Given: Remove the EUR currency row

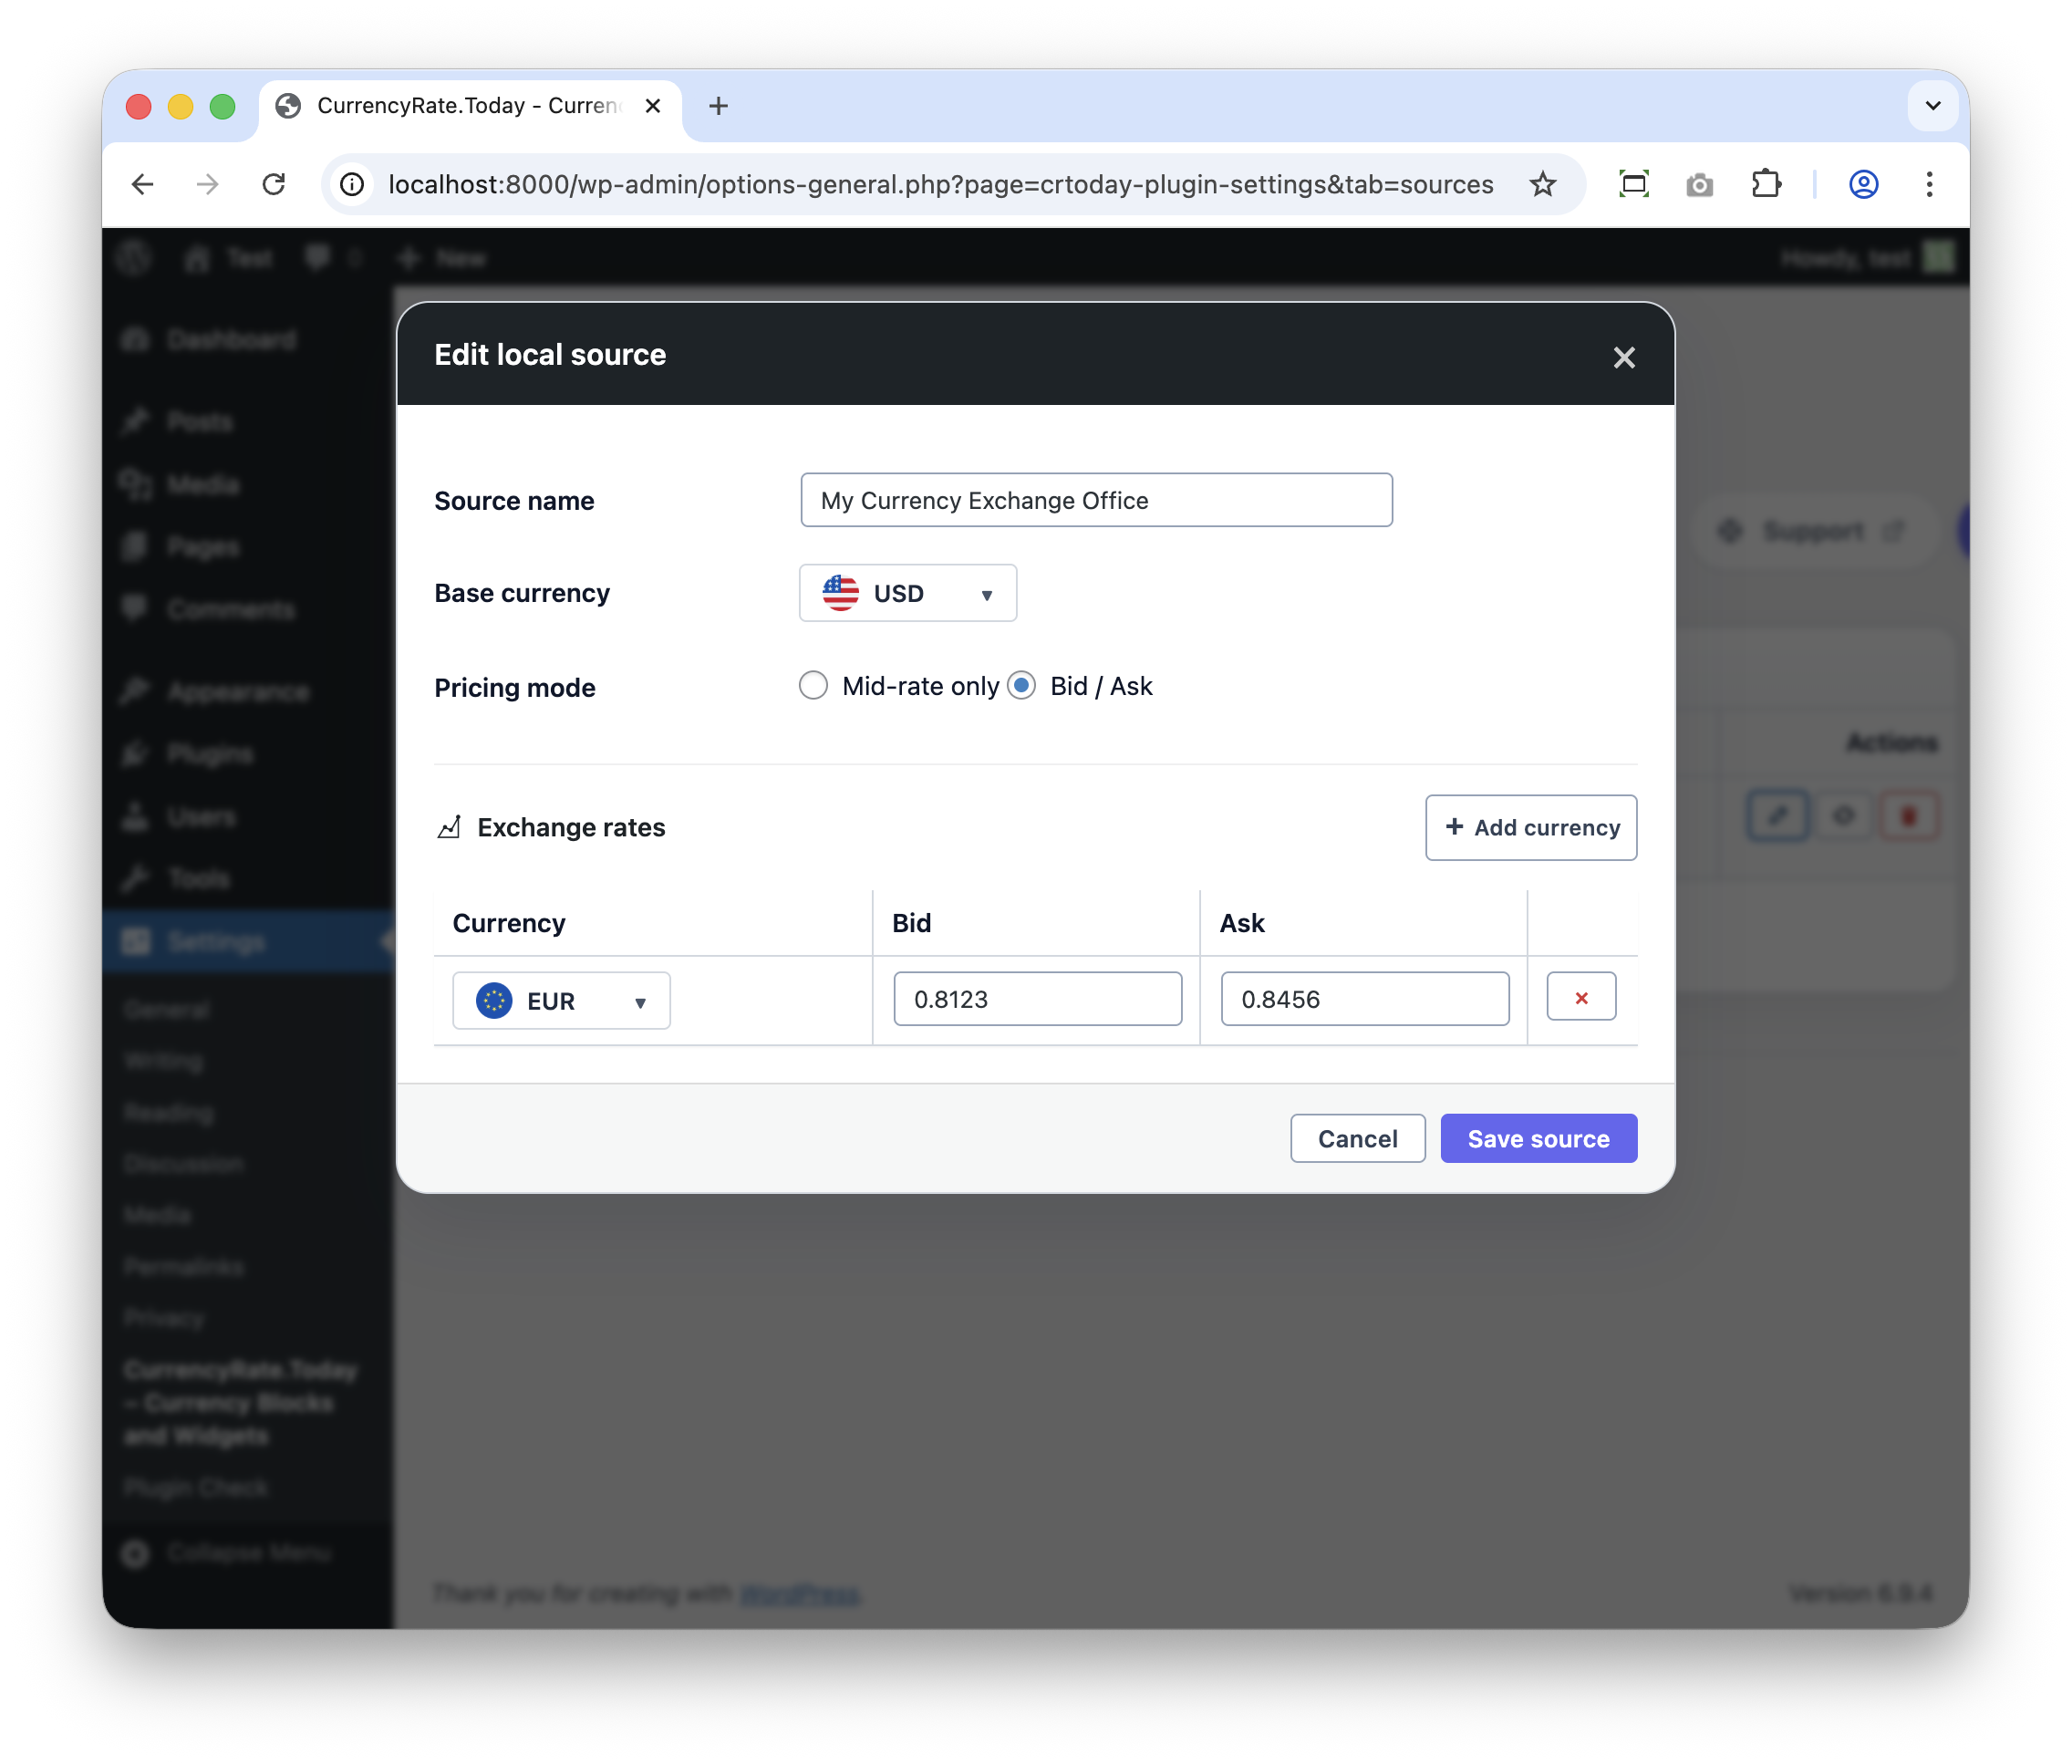Looking at the screenshot, I should pyautogui.click(x=1580, y=997).
